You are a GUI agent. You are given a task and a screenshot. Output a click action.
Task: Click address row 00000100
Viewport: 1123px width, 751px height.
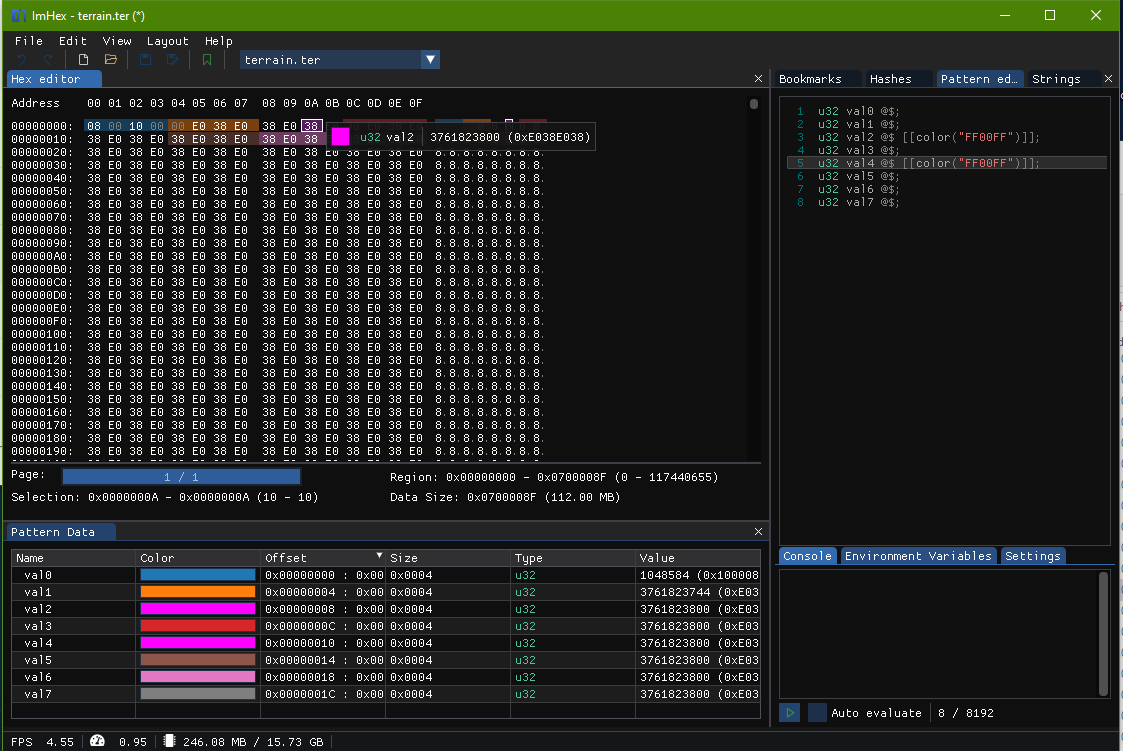coord(42,334)
